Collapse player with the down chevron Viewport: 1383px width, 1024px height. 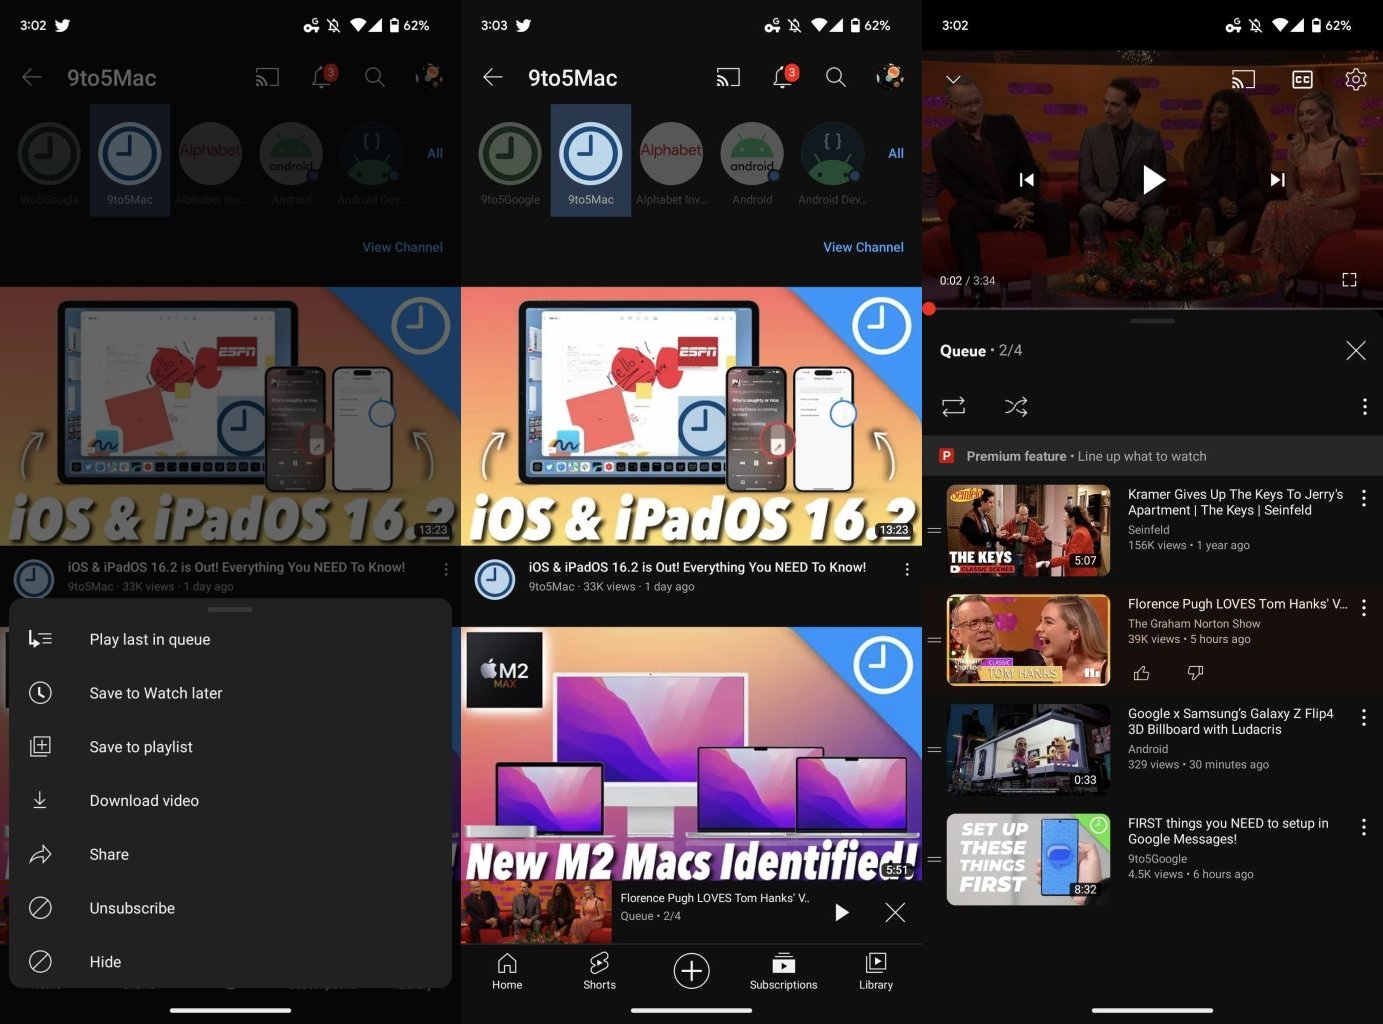click(x=953, y=79)
